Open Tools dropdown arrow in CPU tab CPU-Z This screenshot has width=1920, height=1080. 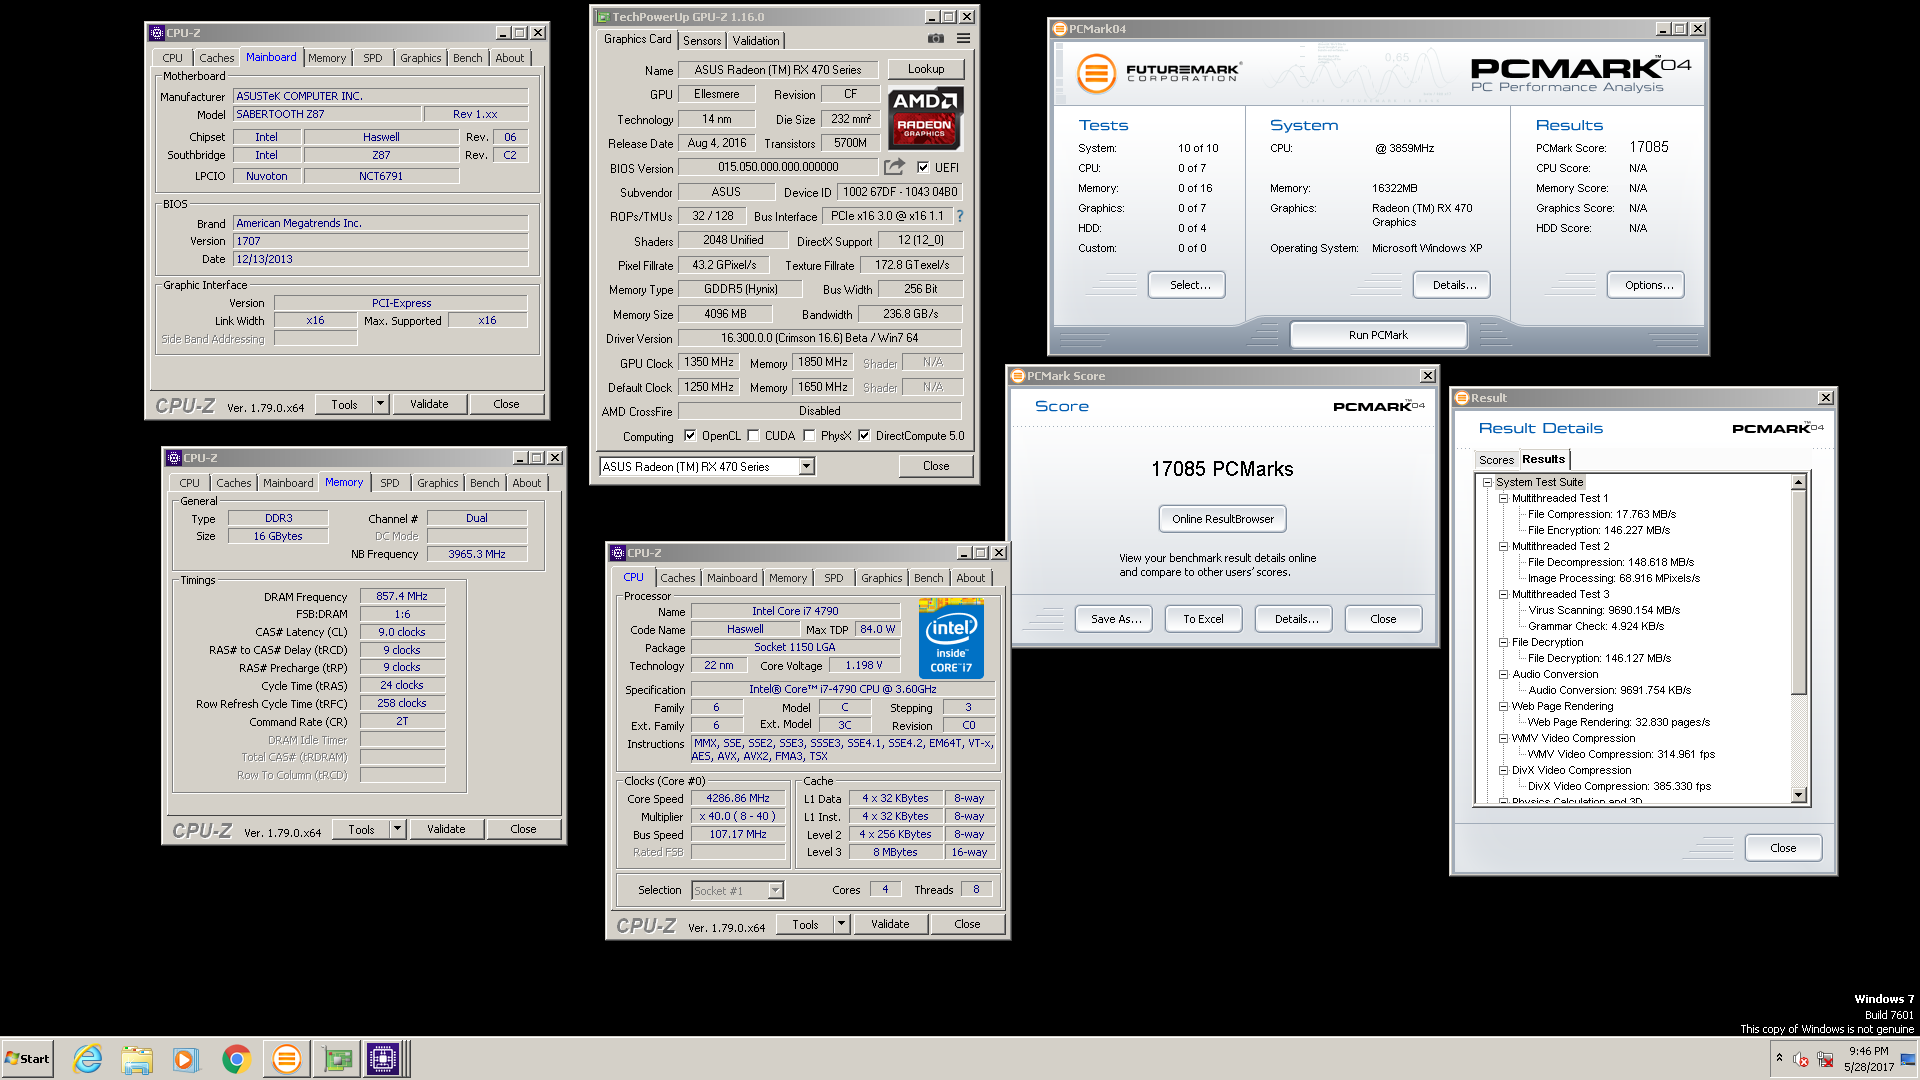point(841,924)
